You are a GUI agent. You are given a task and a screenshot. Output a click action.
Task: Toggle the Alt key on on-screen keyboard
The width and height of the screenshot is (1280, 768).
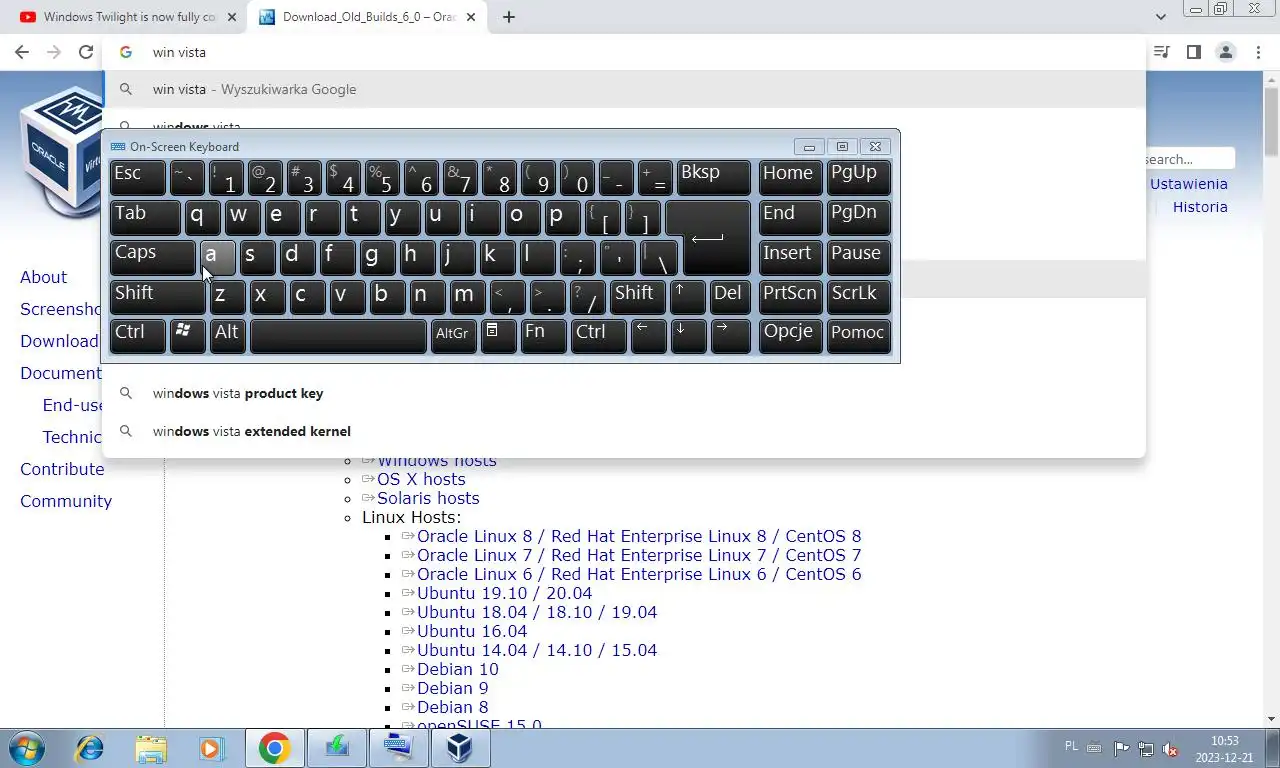pyautogui.click(x=228, y=336)
